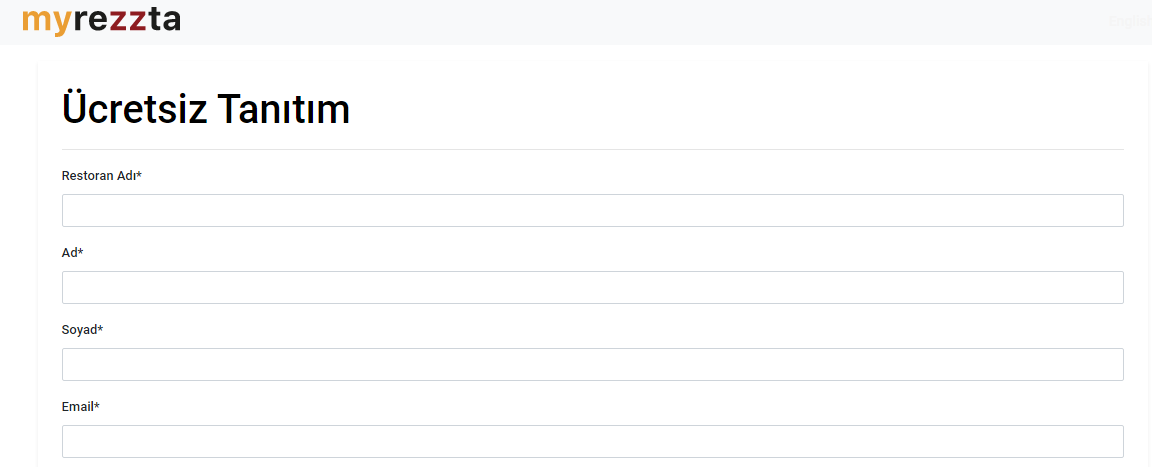Focus the Restoran Adı input field
1152x467 pixels.
coord(593,211)
